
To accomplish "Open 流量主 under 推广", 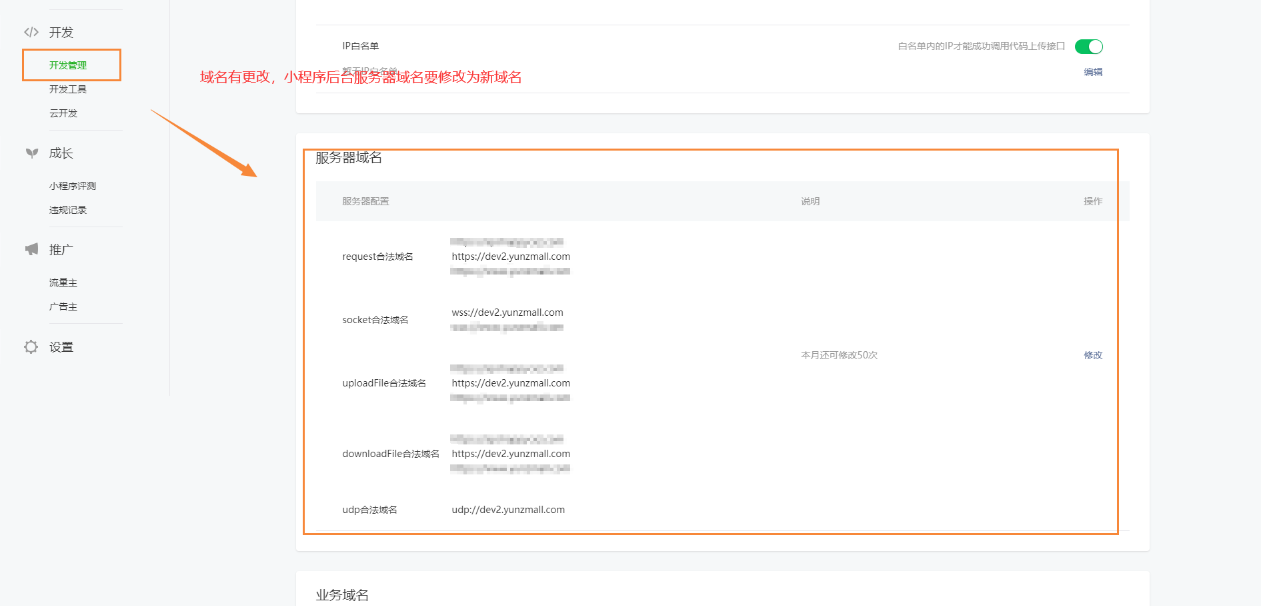I will point(63,283).
